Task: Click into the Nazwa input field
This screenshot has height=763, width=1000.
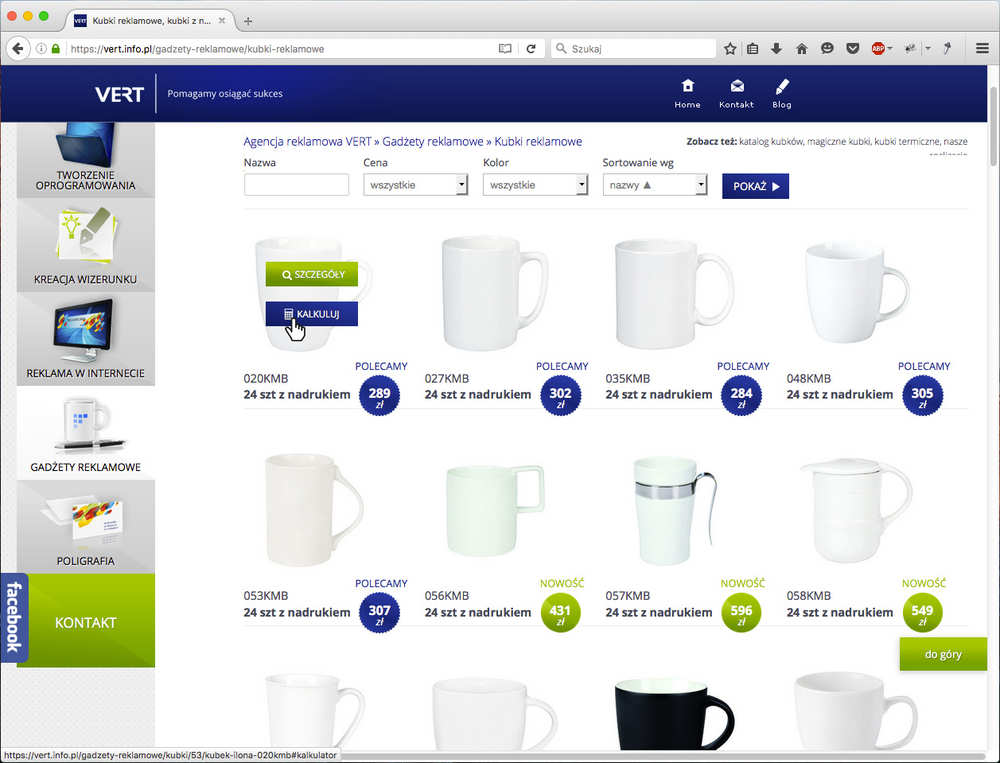Action: (x=296, y=185)
